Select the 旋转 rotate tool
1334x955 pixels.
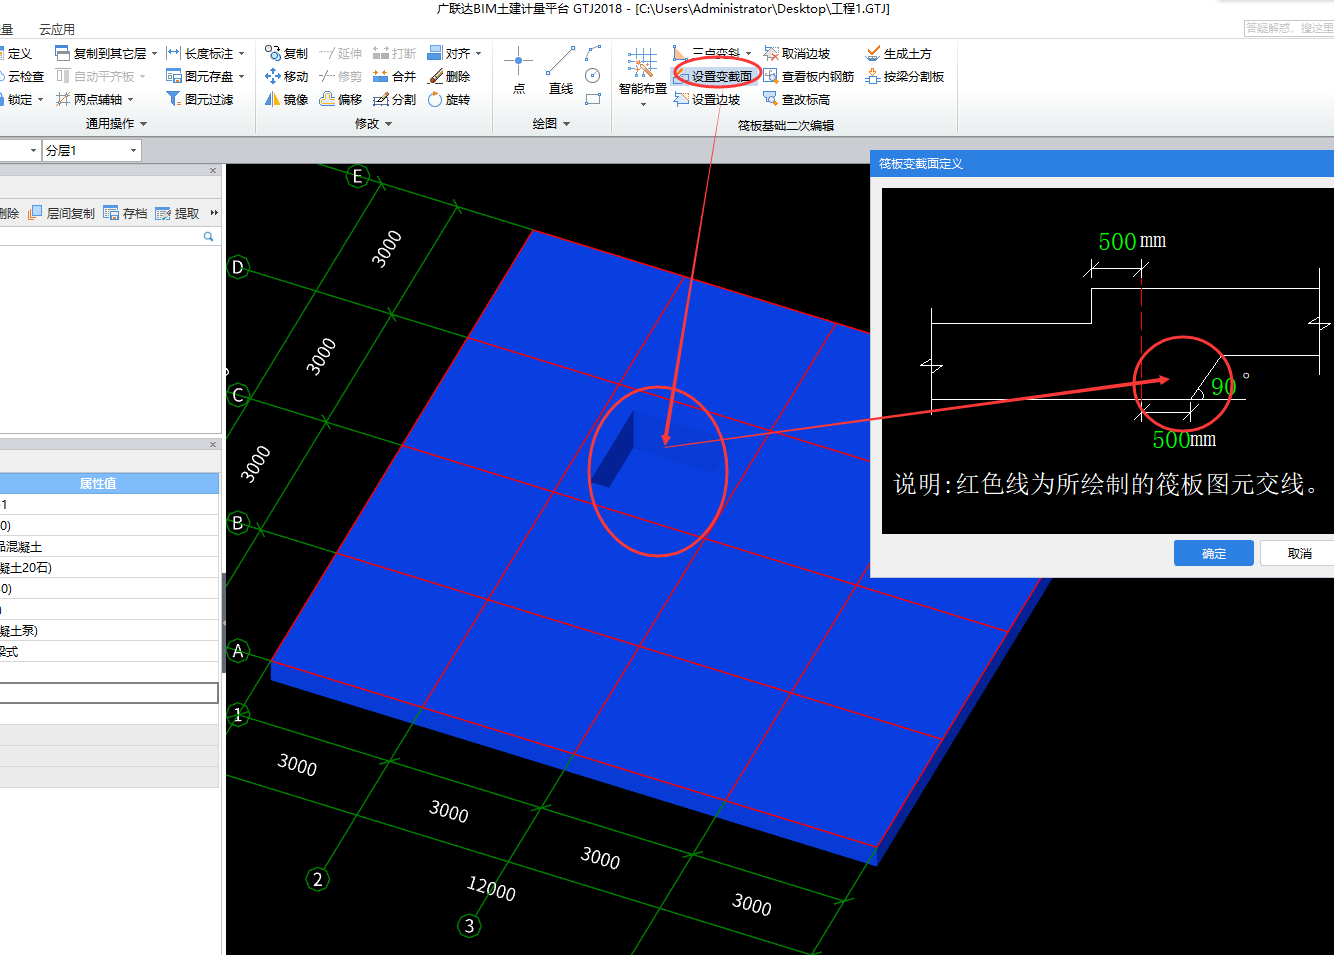point(449,100)
